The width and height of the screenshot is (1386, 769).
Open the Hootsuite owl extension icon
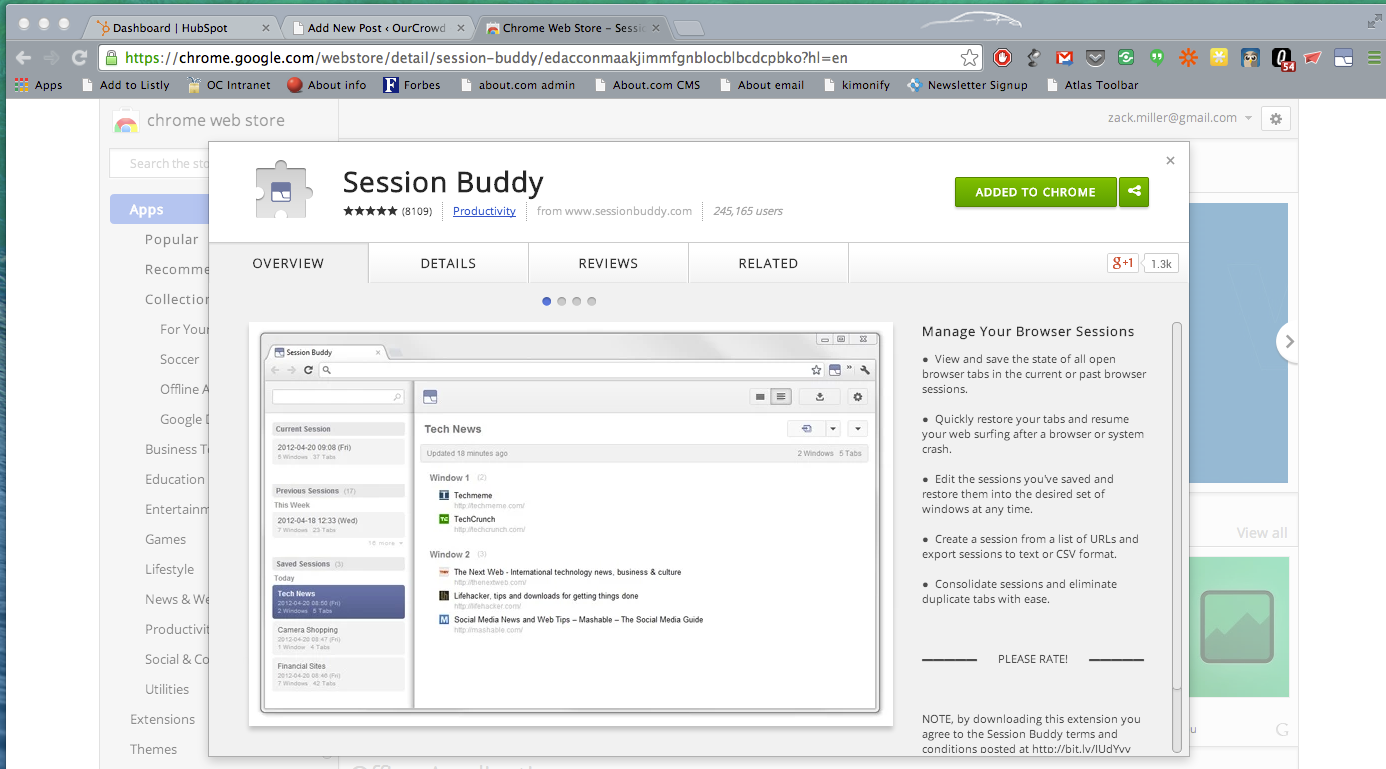[x=1250, y=58]
